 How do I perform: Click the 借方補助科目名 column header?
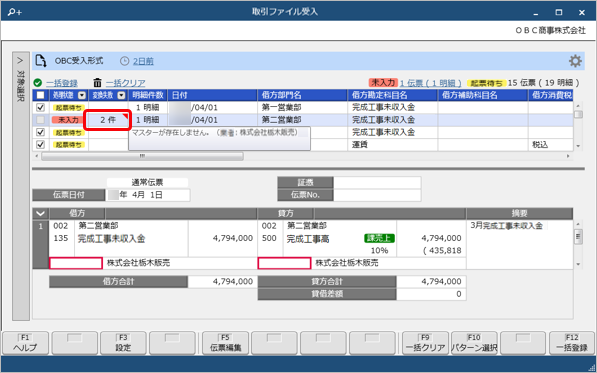pyautogui.click(x=483, y=95)
